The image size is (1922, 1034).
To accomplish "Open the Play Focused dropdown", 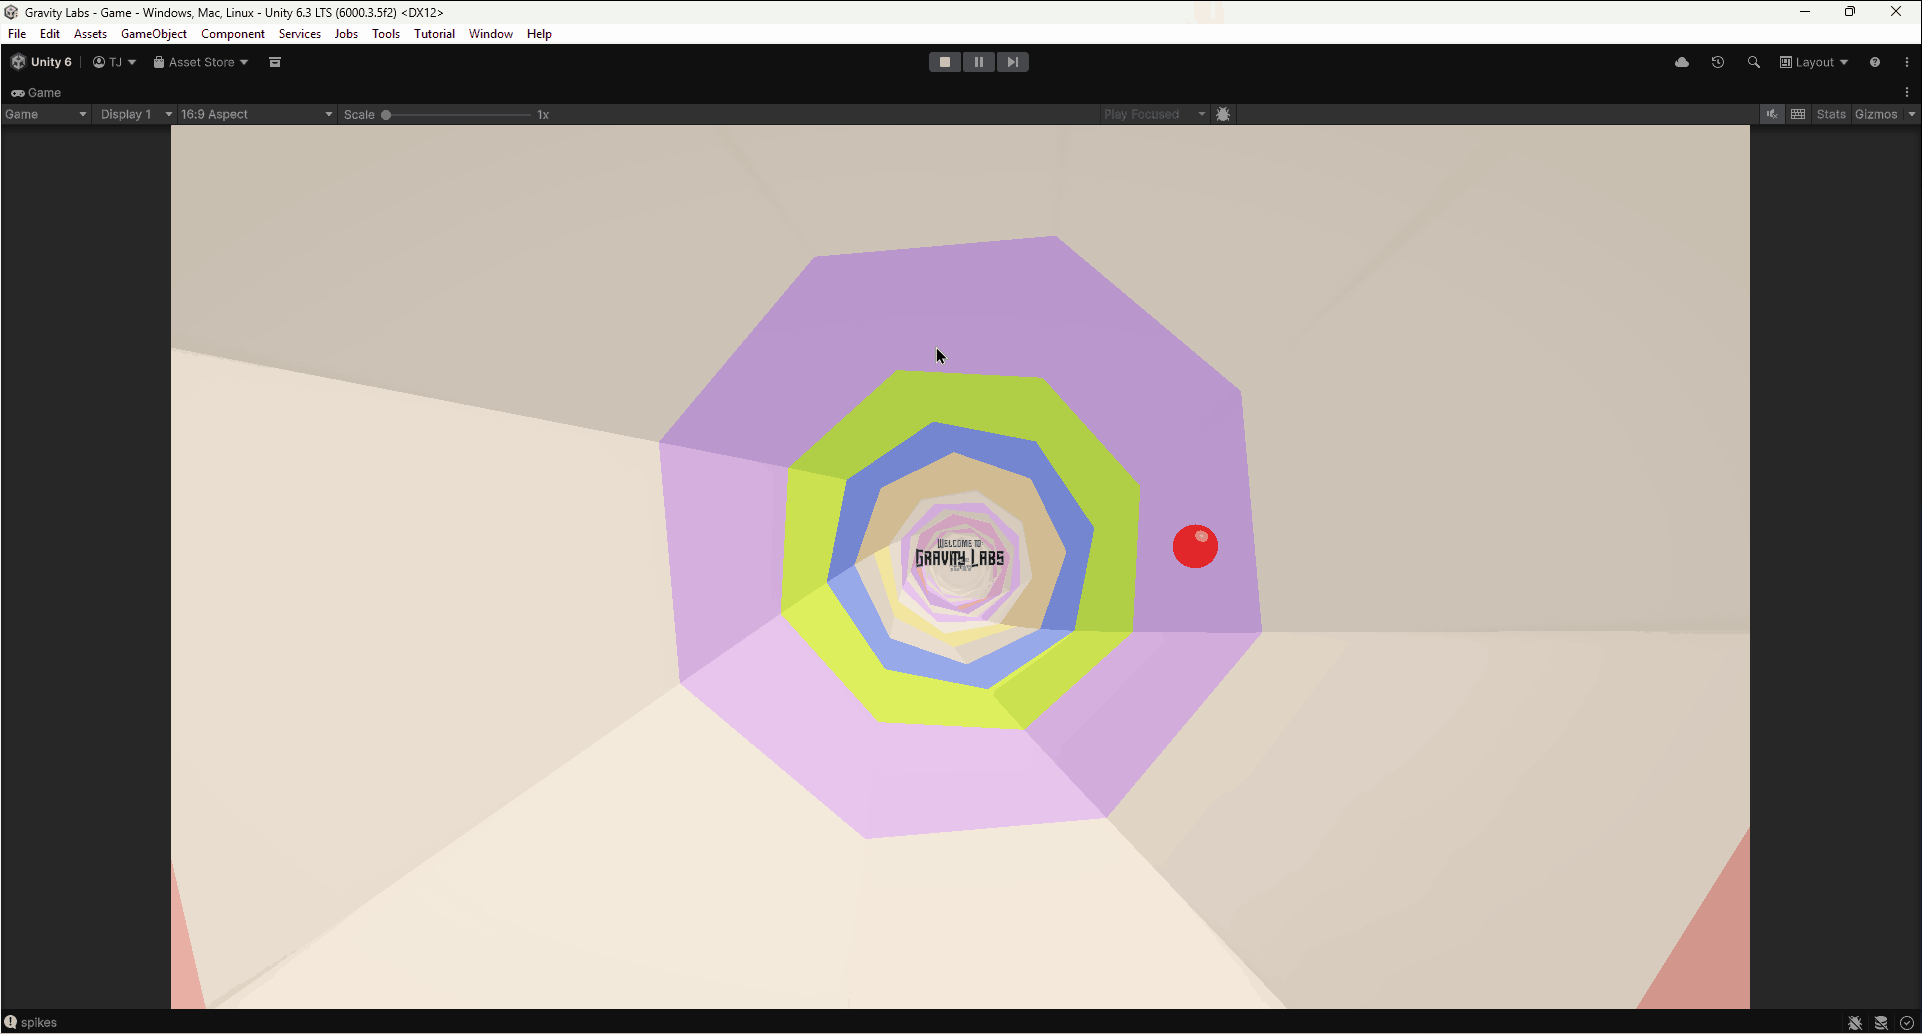I will pos(1155,114).
